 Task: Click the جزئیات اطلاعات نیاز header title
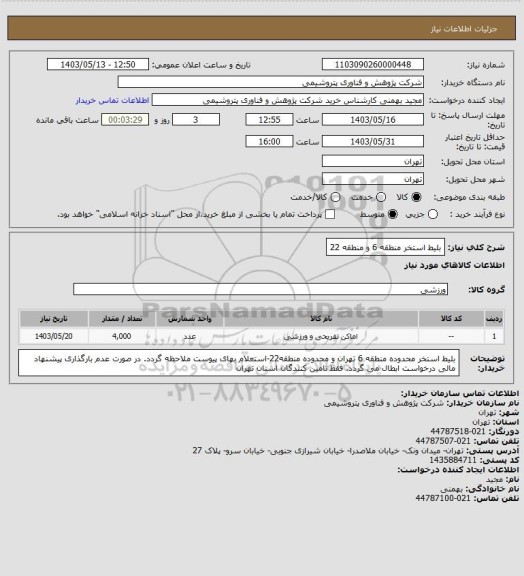[464, 29]
